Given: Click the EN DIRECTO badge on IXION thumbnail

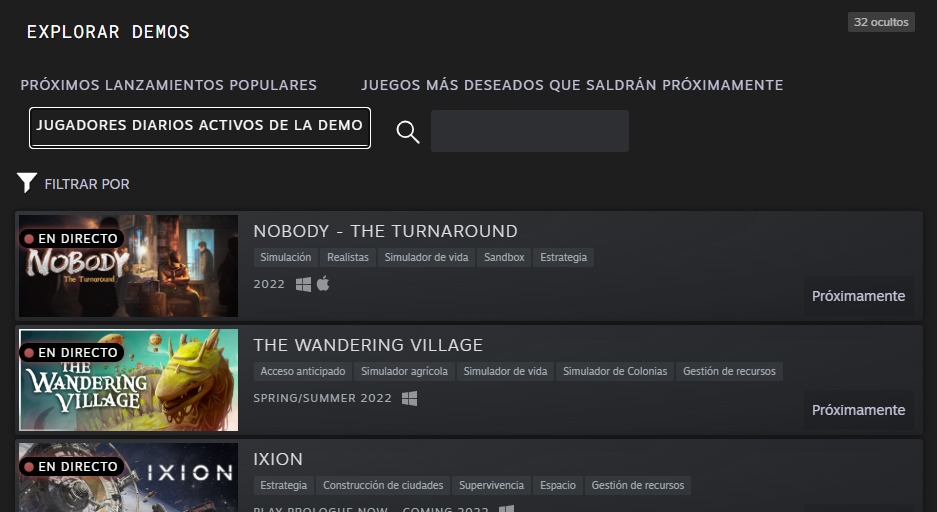Looking at the screenshot, I should pos(71,467).
